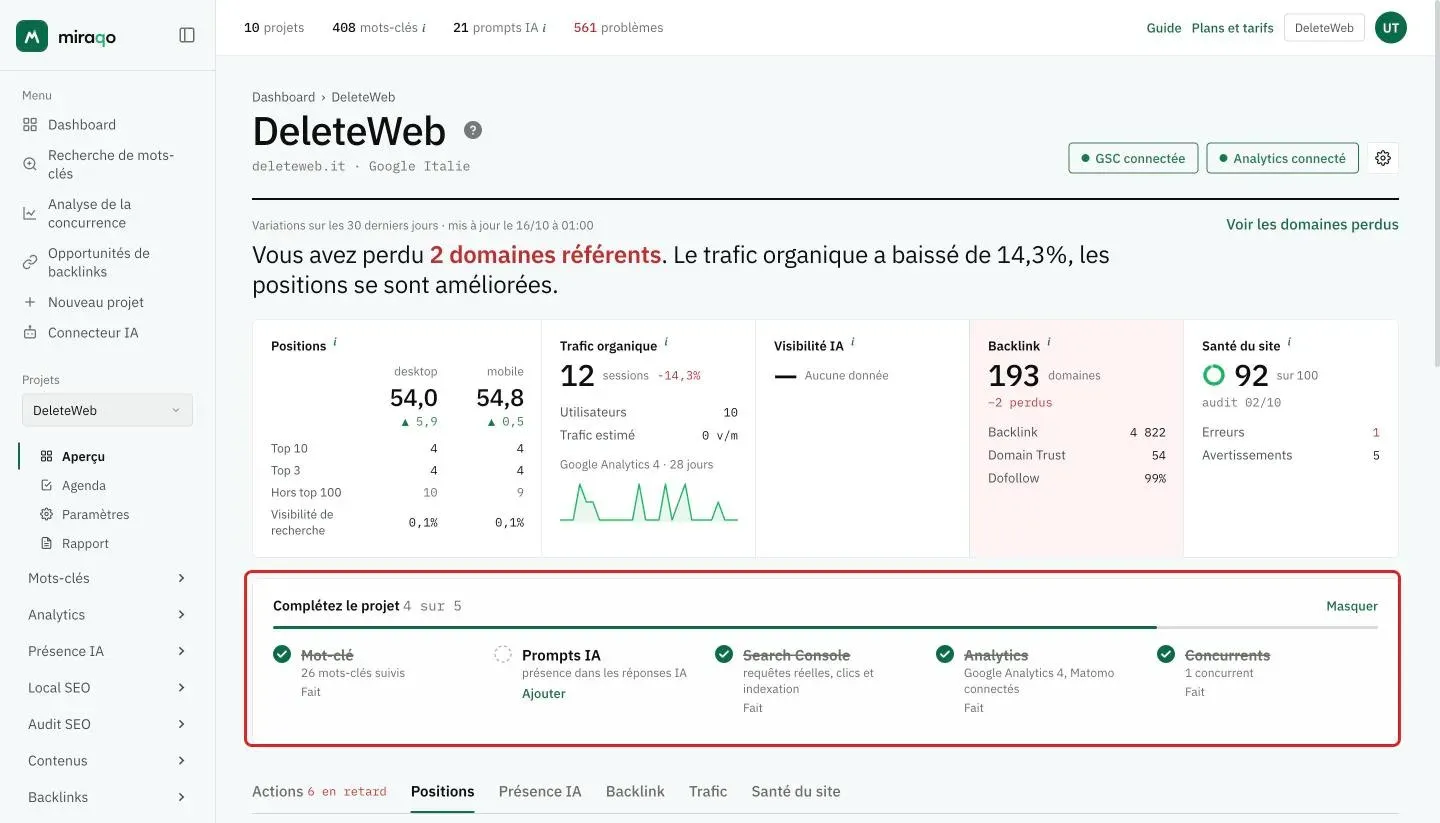This screenshot has width=1440, height=823.
Task: Click the miraqo logo icon
Action: (x=32, y=36)
